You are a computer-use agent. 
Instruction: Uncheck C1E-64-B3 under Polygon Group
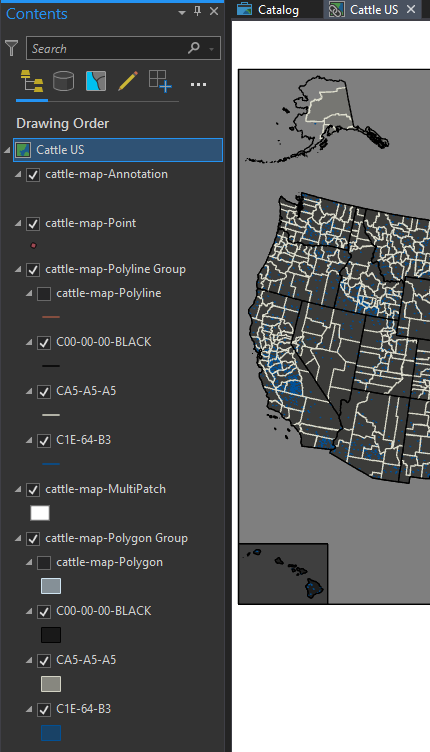44,710
